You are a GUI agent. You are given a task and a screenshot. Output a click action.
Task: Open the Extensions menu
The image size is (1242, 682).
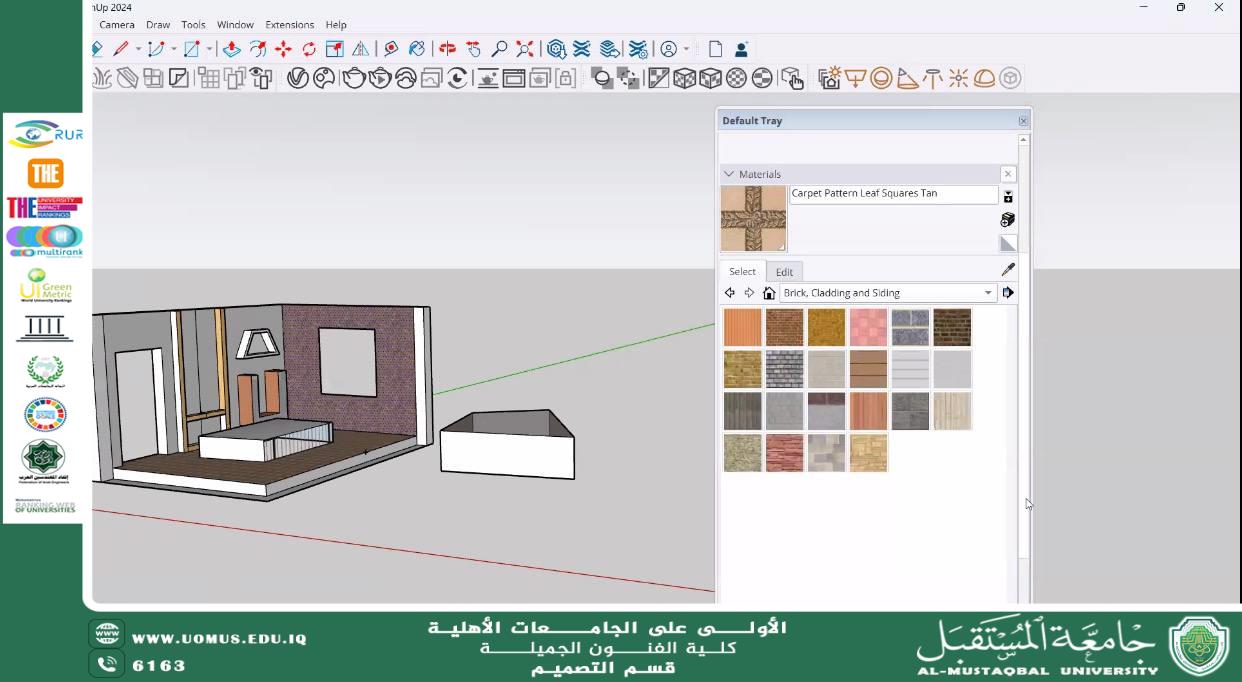(x=289, y=24)
